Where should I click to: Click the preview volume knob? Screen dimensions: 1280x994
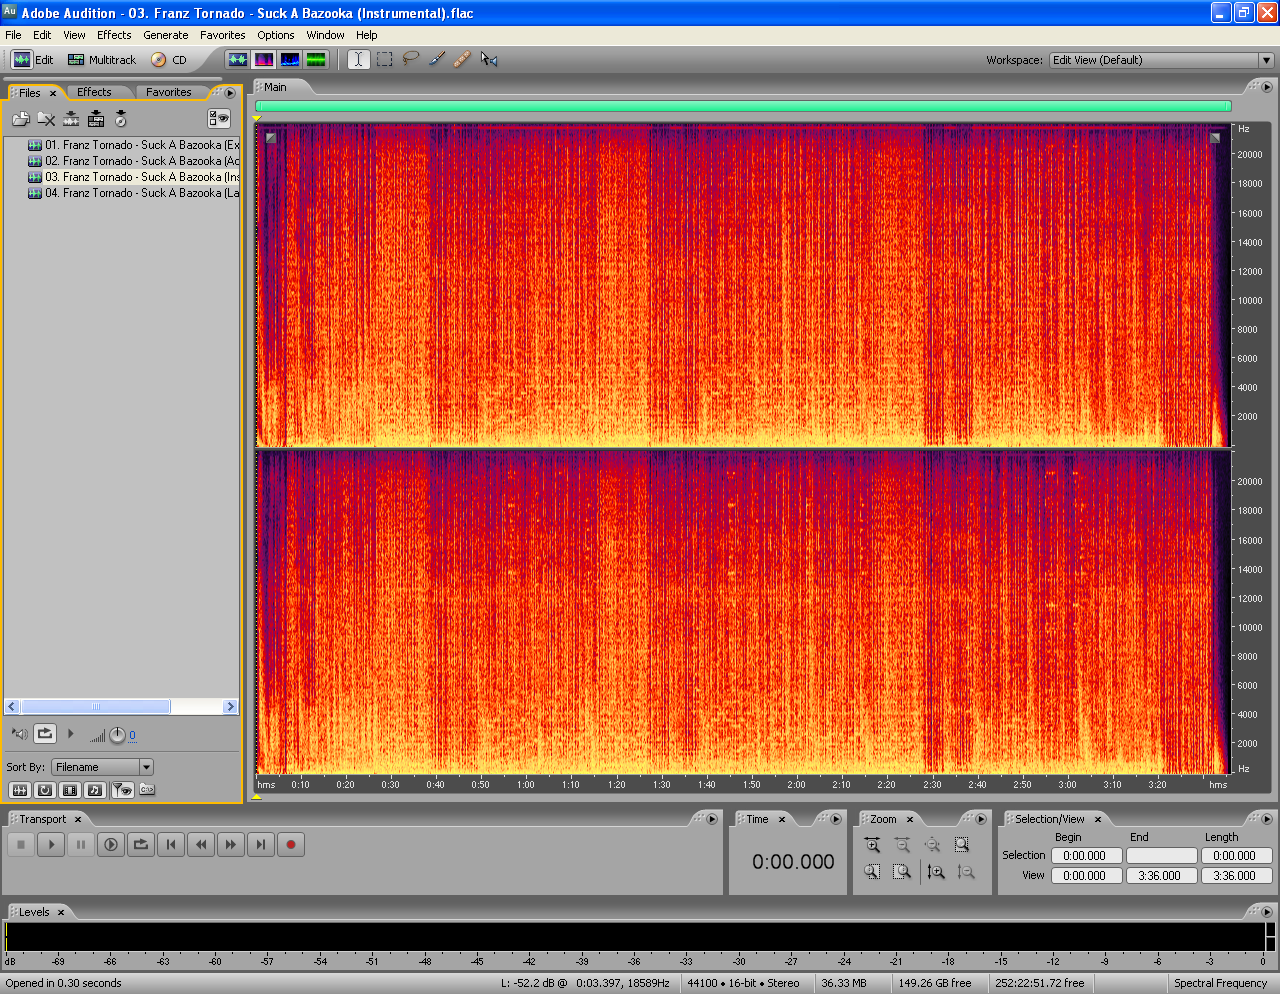[x=117, y=735]
